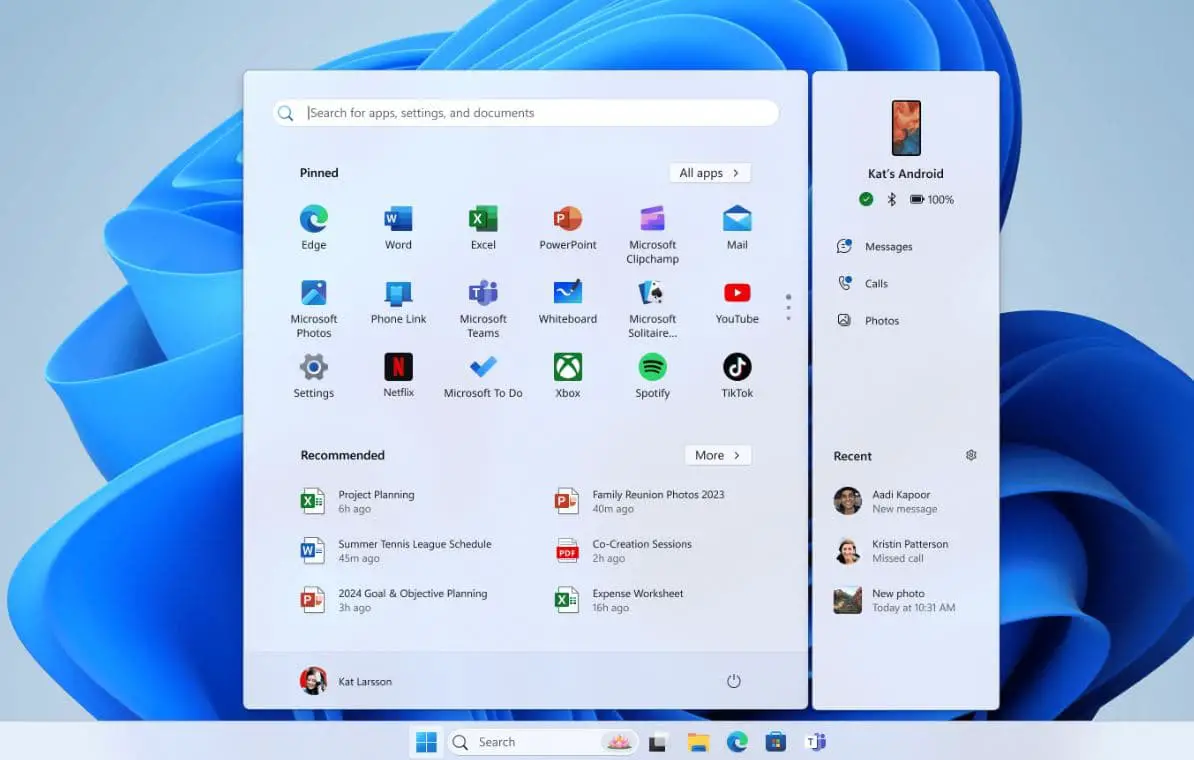
Task: Launch Excel from the Start menu
Action: (x=483, y=218)
